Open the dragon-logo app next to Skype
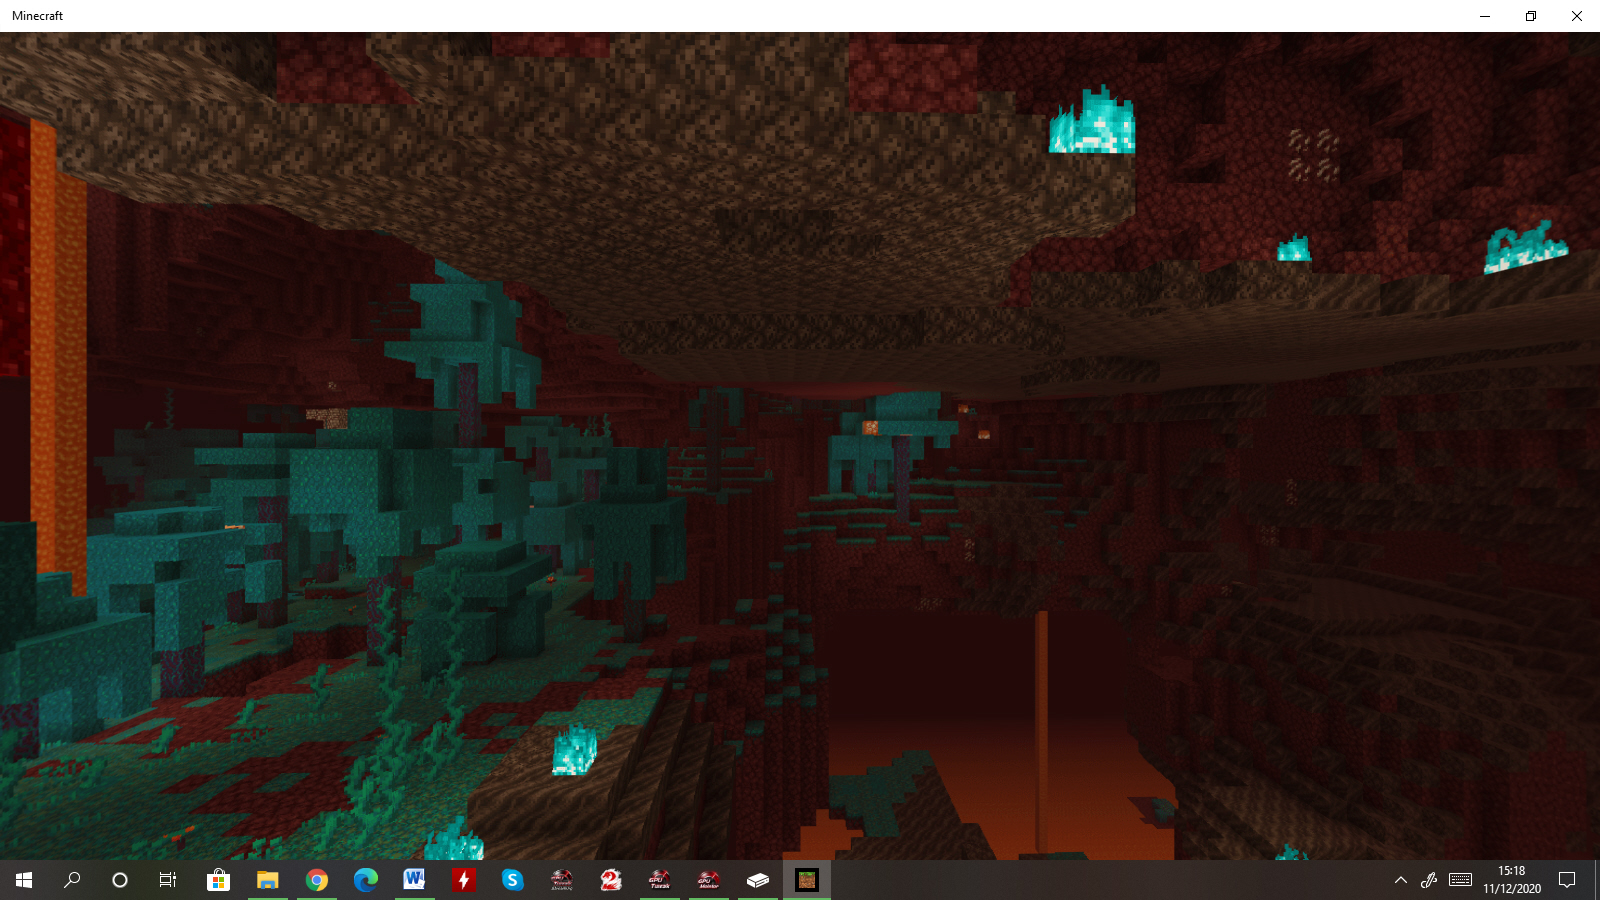Viewport: 1600px width, 900px height. (561, 880)
